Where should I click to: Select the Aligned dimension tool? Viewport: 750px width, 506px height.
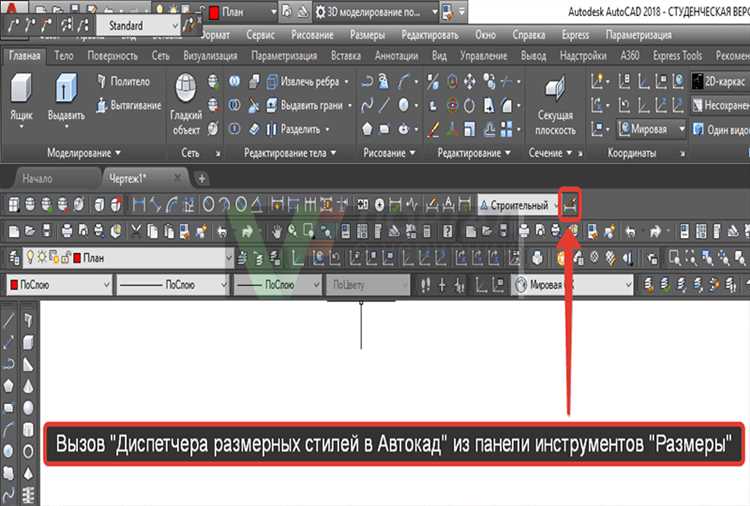[155, 205]
